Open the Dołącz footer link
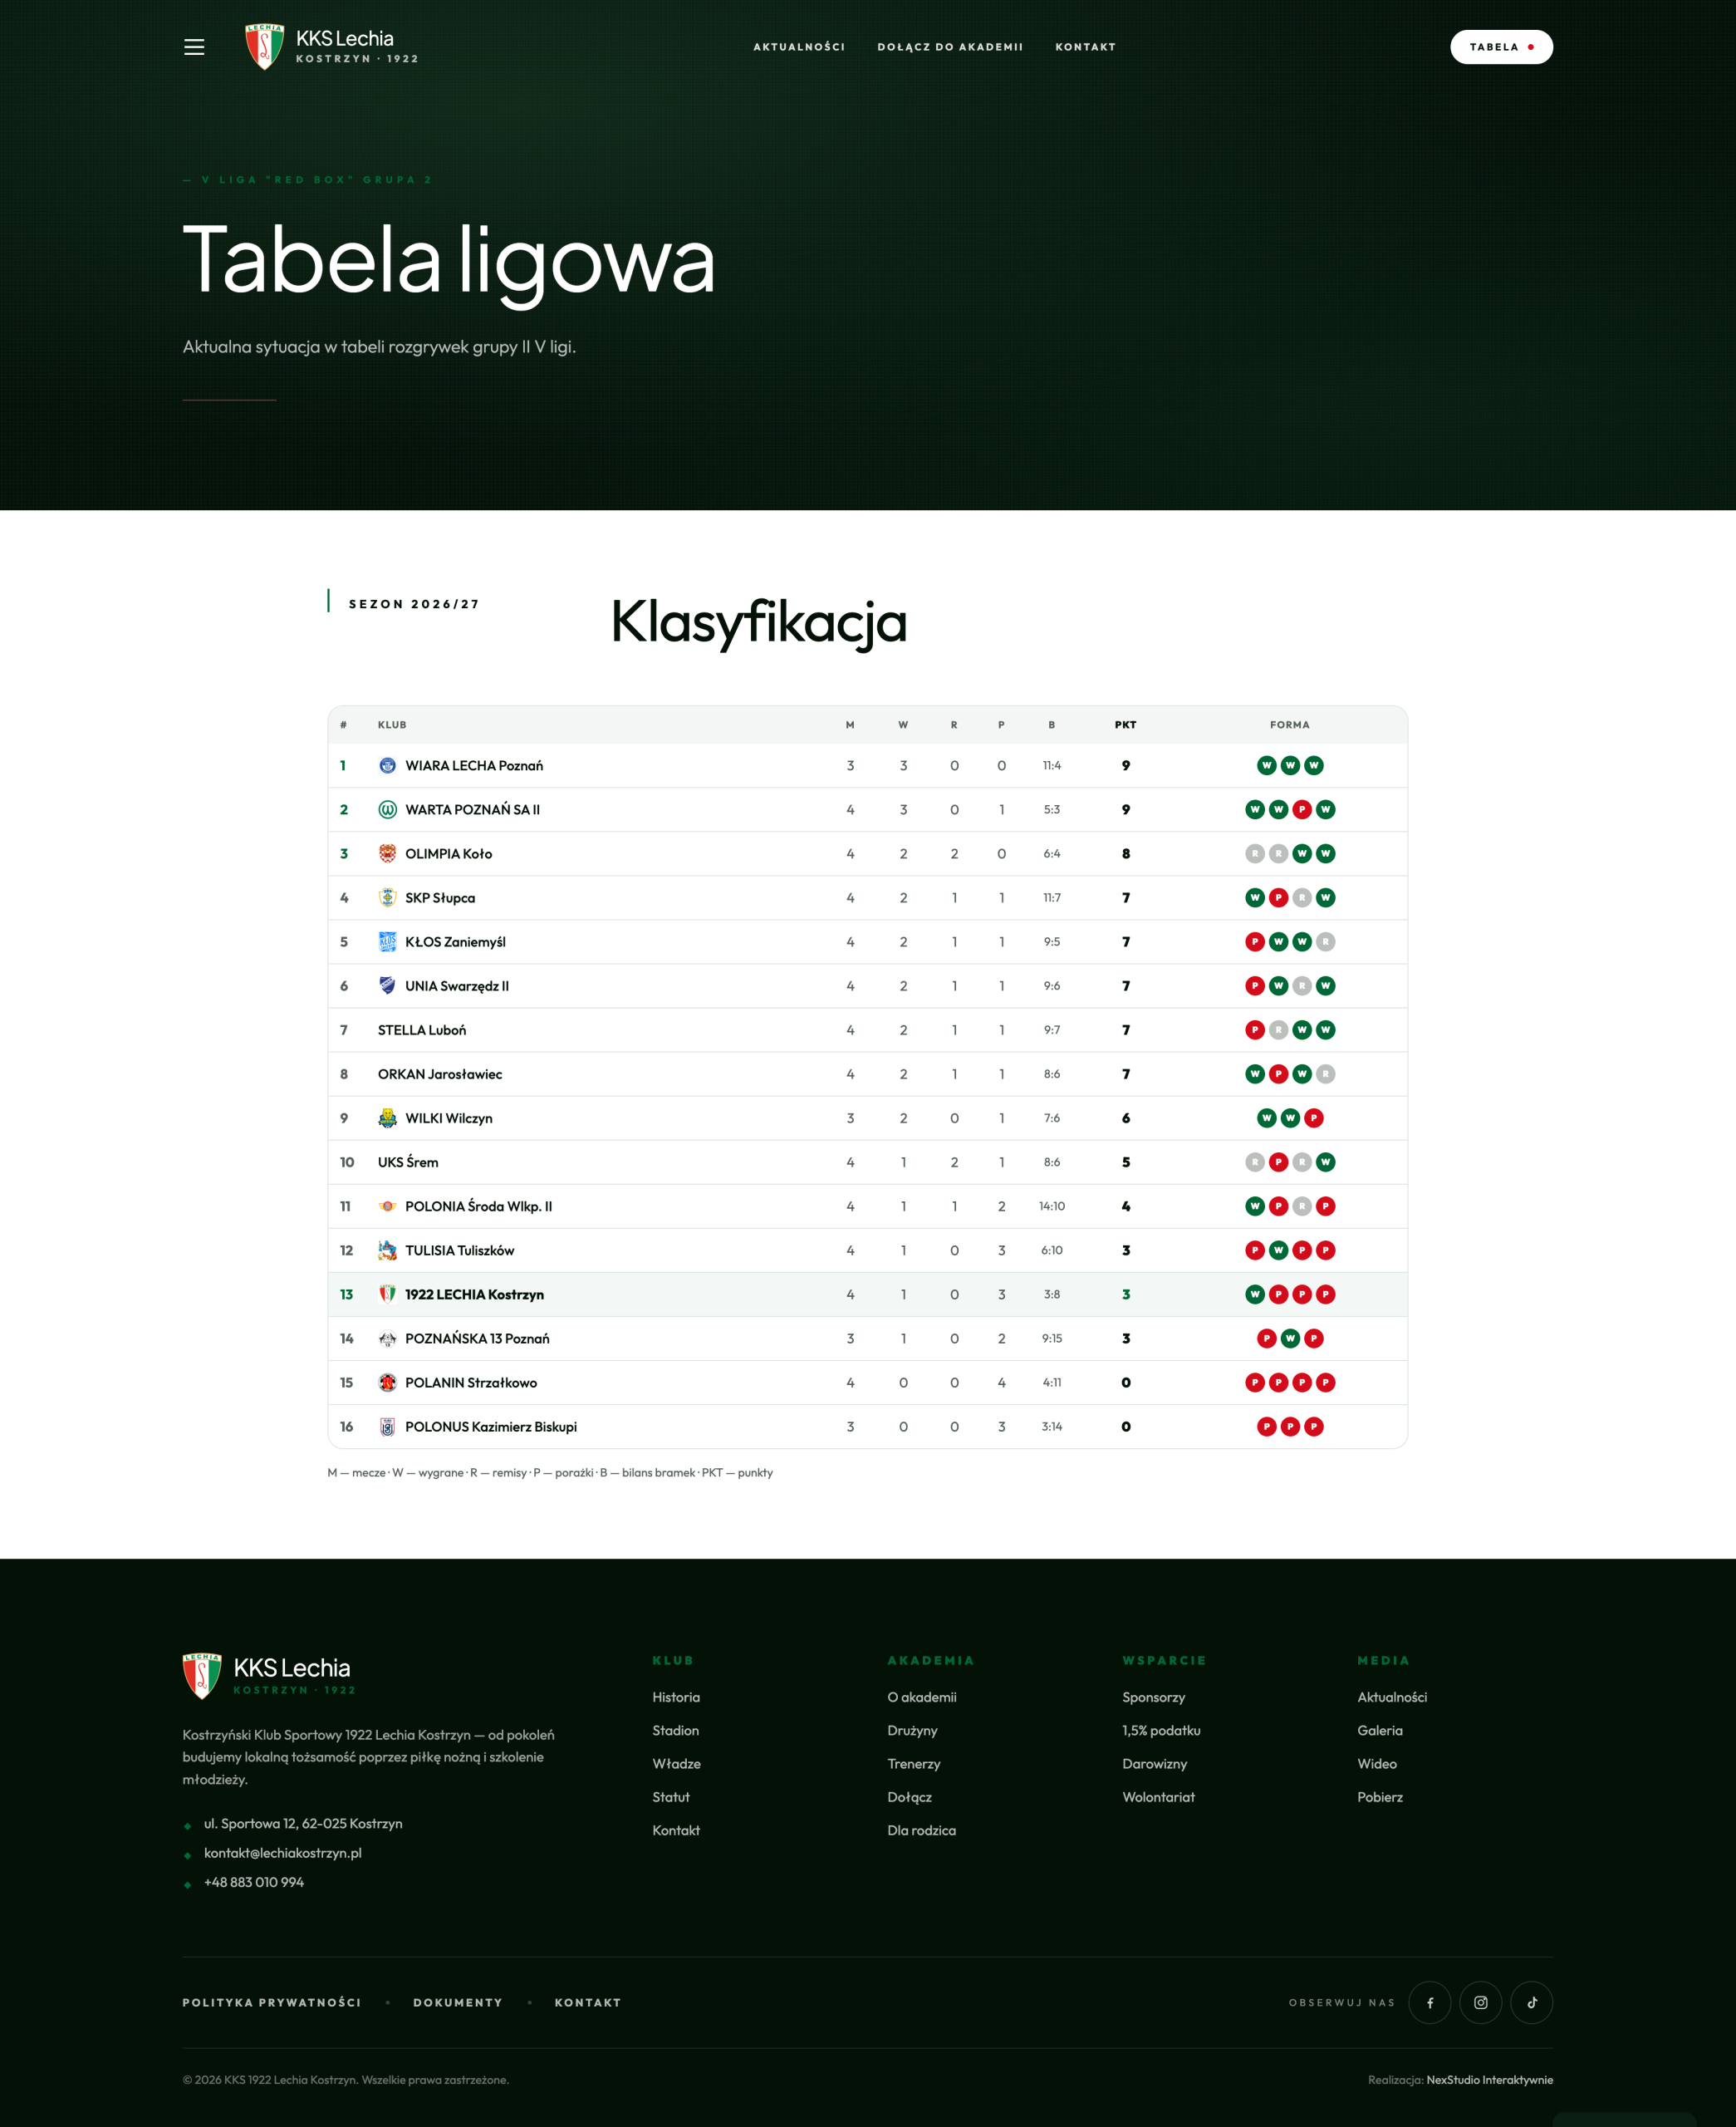This screenshot has height=2127, width=1736. point(909,1797)
